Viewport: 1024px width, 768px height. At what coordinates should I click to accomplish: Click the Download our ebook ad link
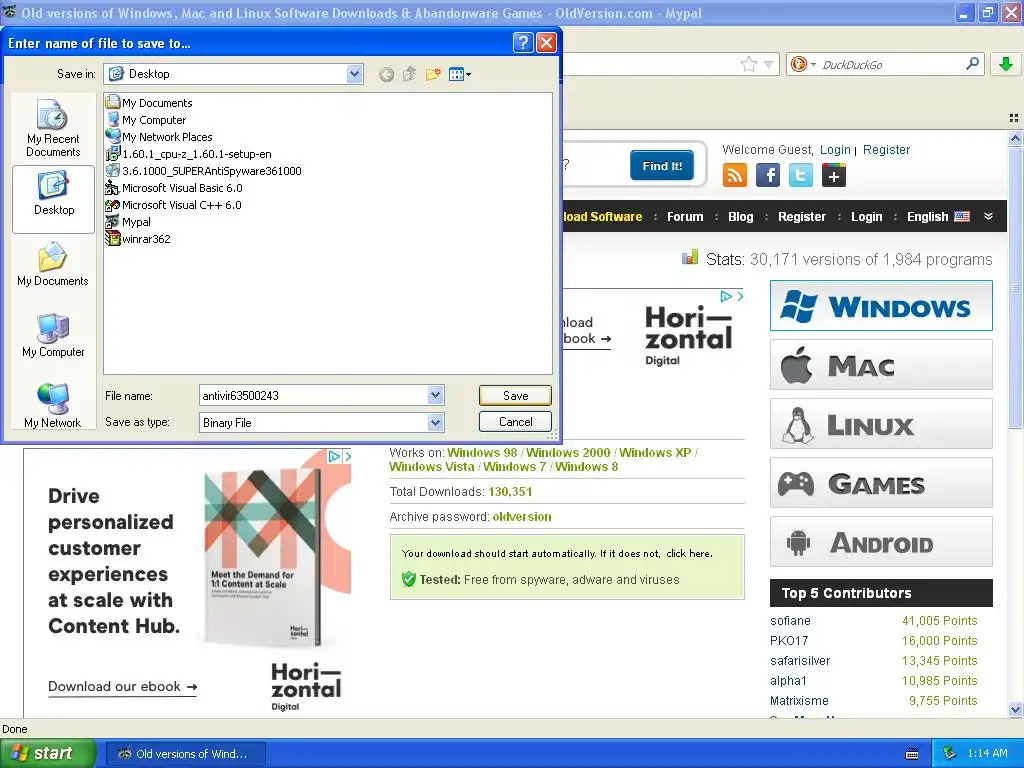point(122,686)
